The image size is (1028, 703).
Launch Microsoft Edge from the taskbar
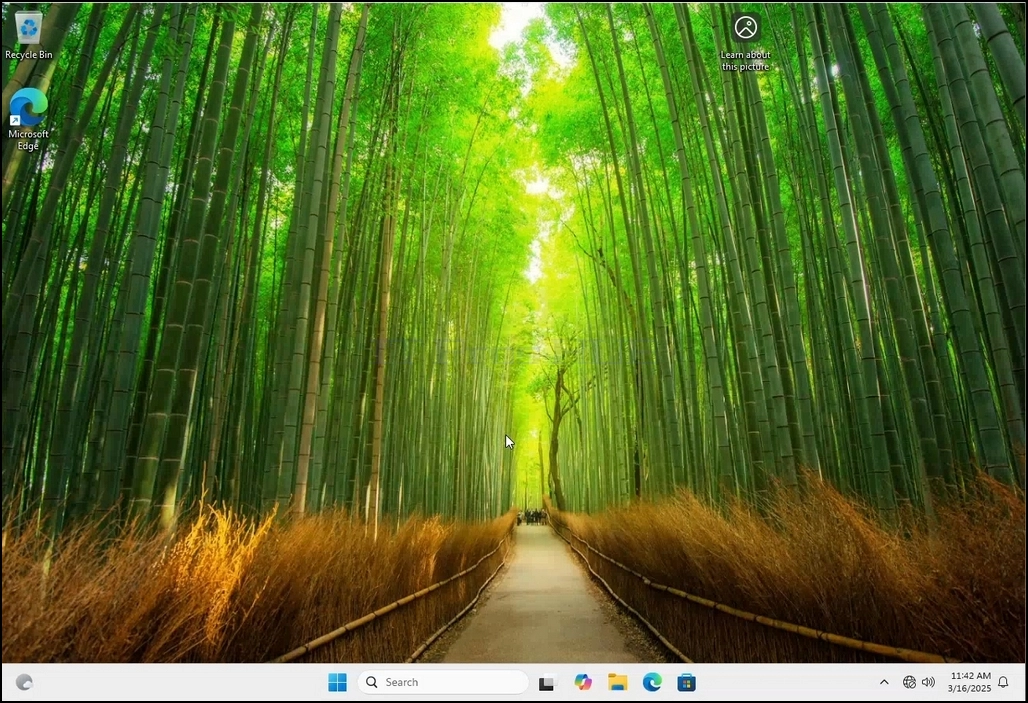point(652,682)
